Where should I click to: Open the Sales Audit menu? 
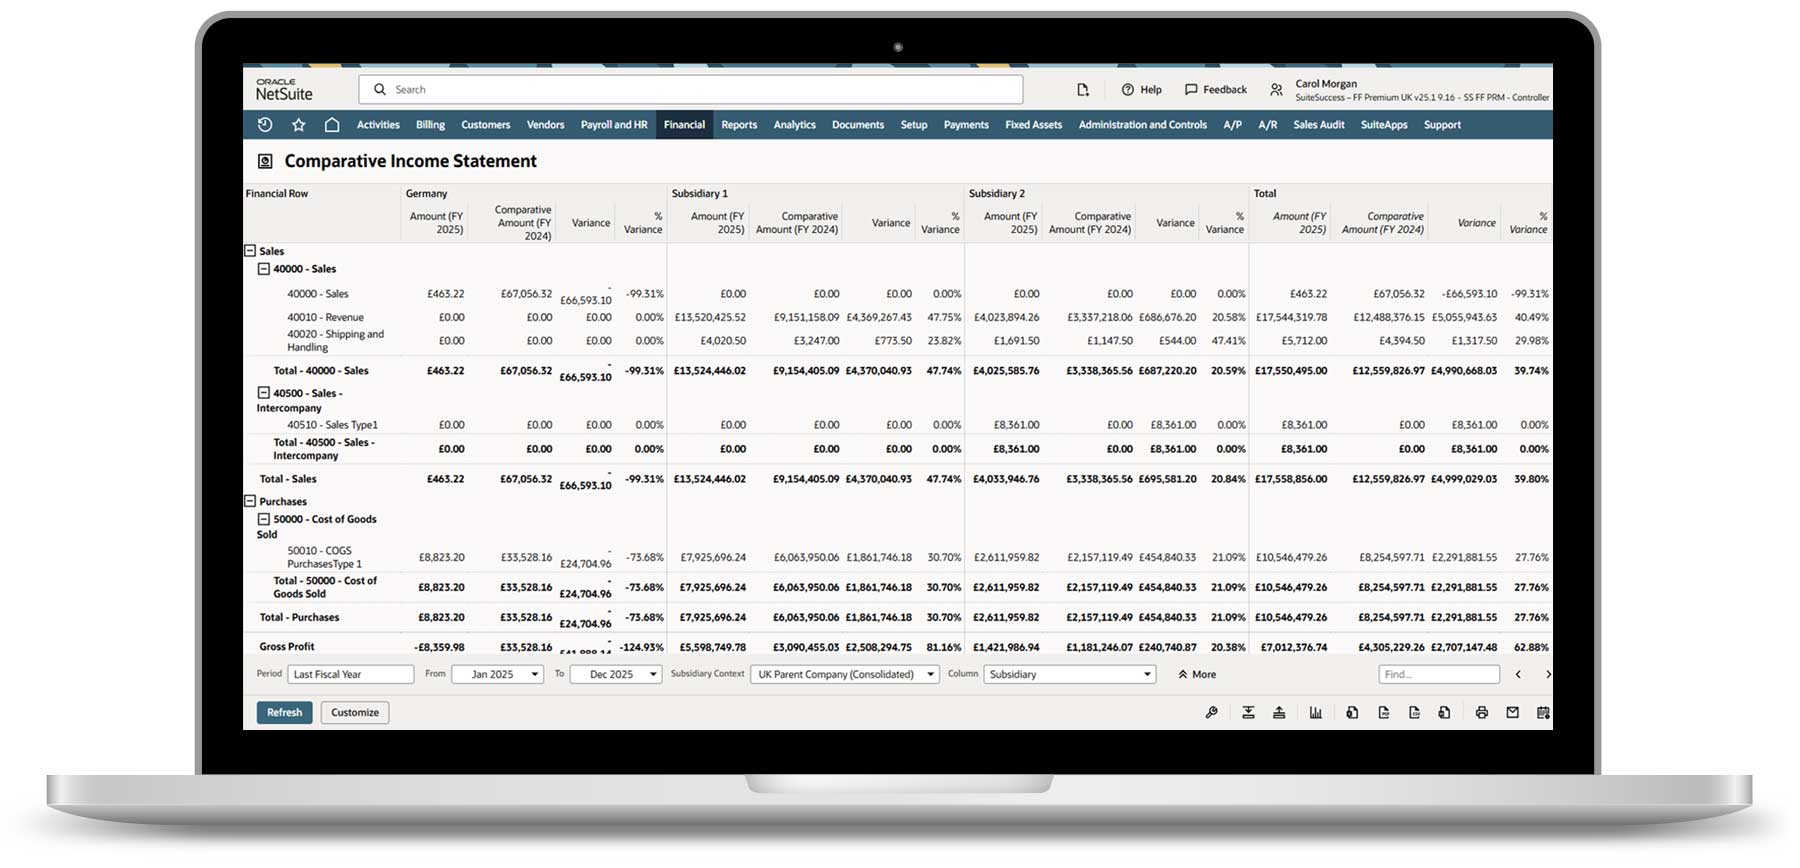tap(1319, 125)
